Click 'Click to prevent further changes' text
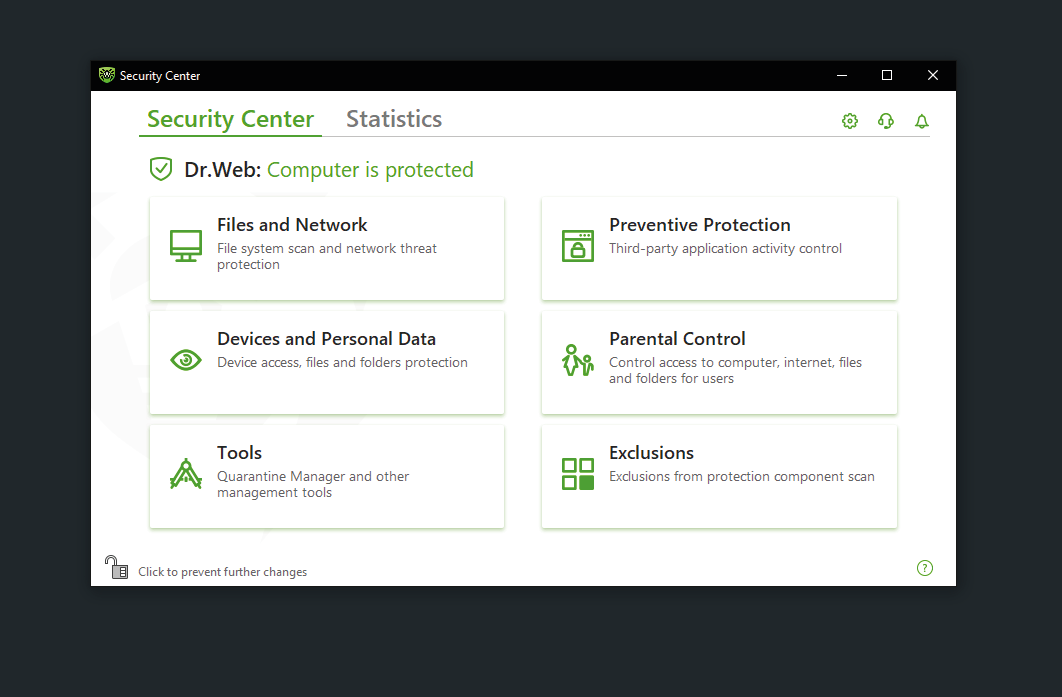The image size is (1062, 697). coord(222,572)
